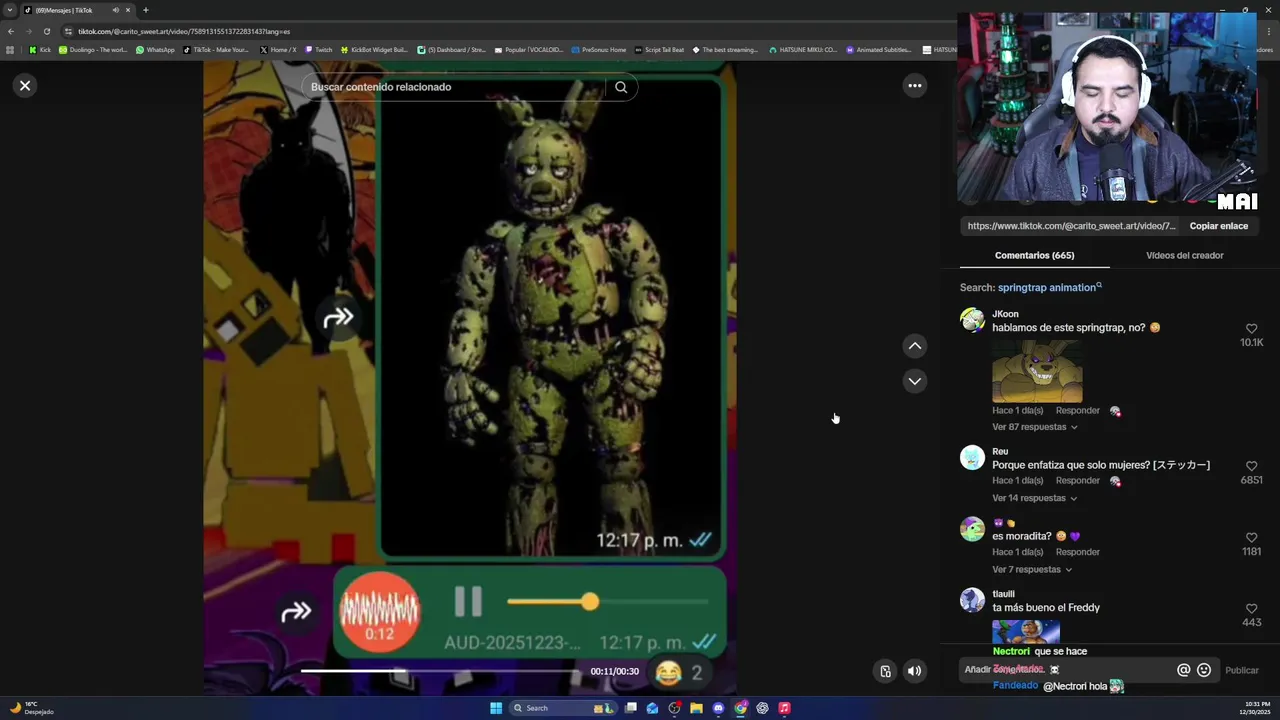
Task: Toggle video sound with speaker icon
Action: click(914, 671)
